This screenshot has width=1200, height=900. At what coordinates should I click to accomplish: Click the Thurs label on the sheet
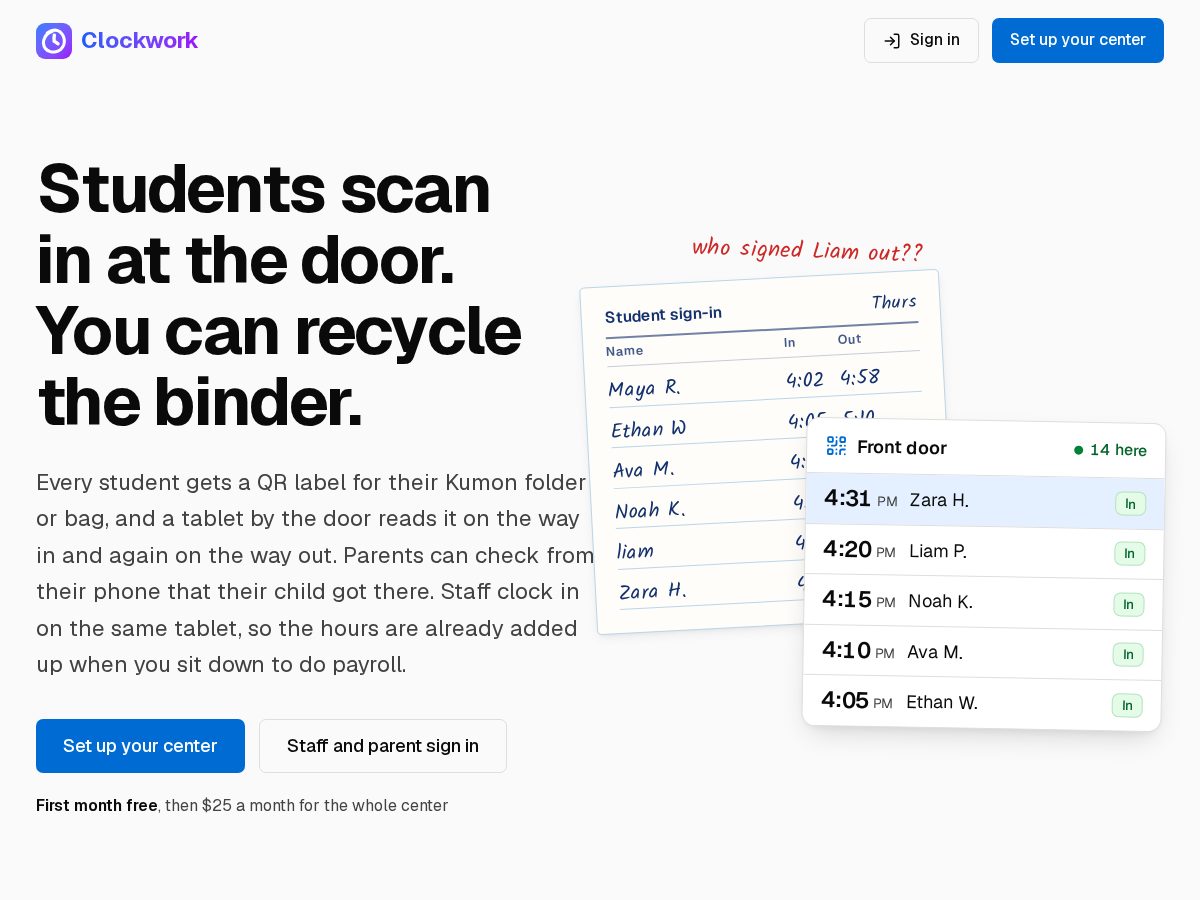coord(894,302)
